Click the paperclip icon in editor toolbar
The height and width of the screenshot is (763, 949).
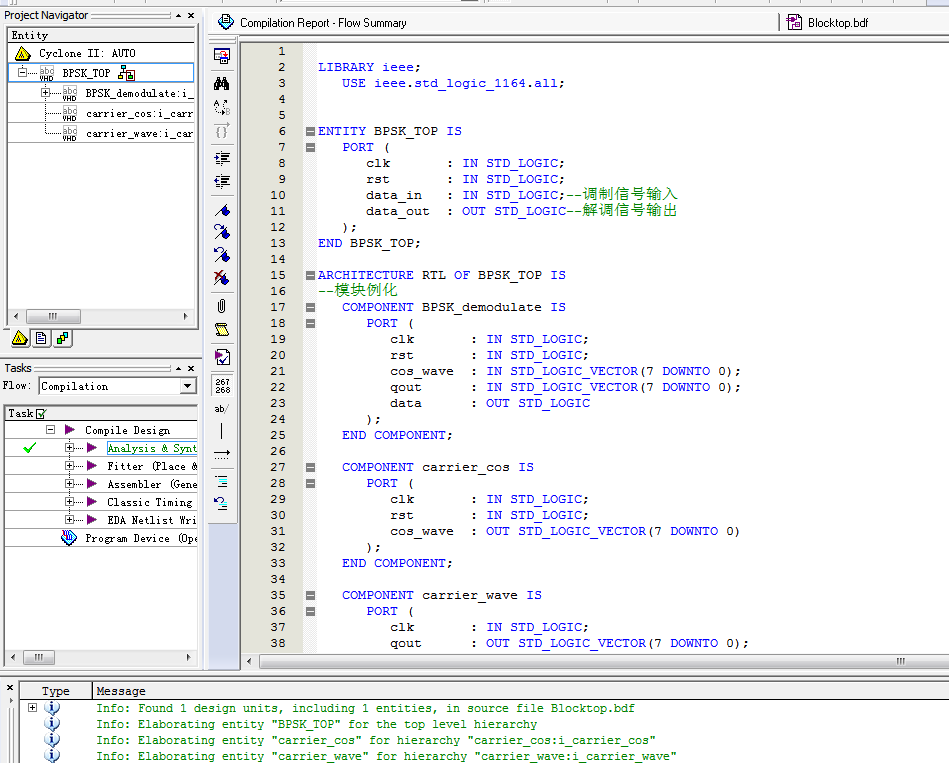click(222, 305)
